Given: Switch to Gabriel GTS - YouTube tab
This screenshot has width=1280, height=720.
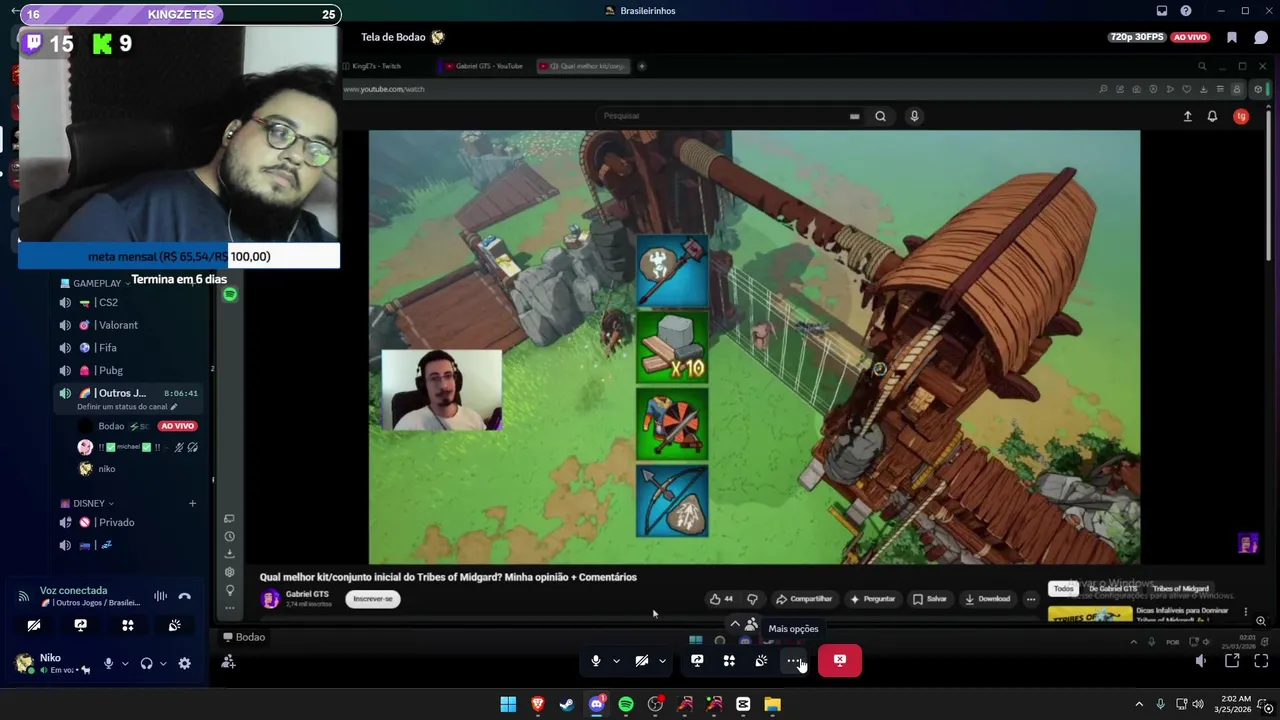Looking at the screenshot, I should point(484,66).
